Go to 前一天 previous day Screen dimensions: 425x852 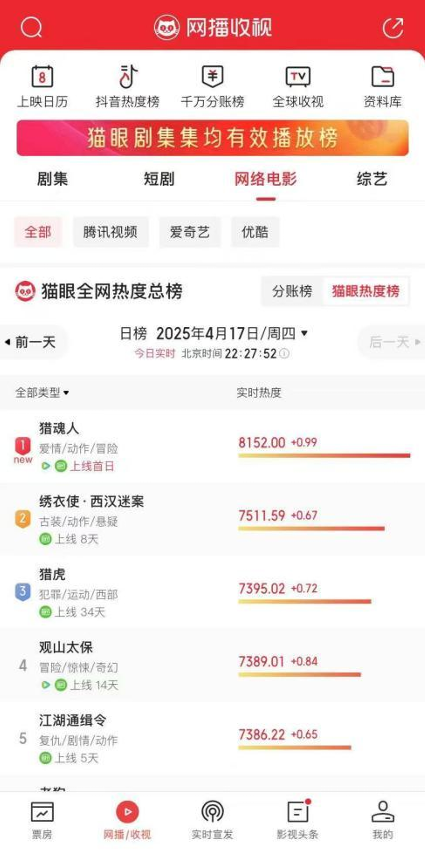tap(31, 342)
